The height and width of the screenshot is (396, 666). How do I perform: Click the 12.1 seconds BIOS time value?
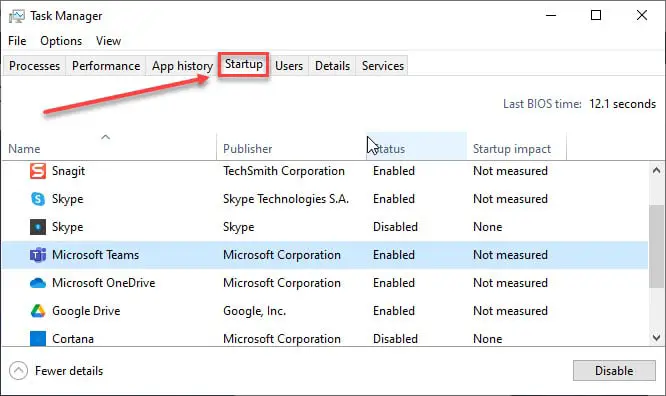[x=622, y=104]
